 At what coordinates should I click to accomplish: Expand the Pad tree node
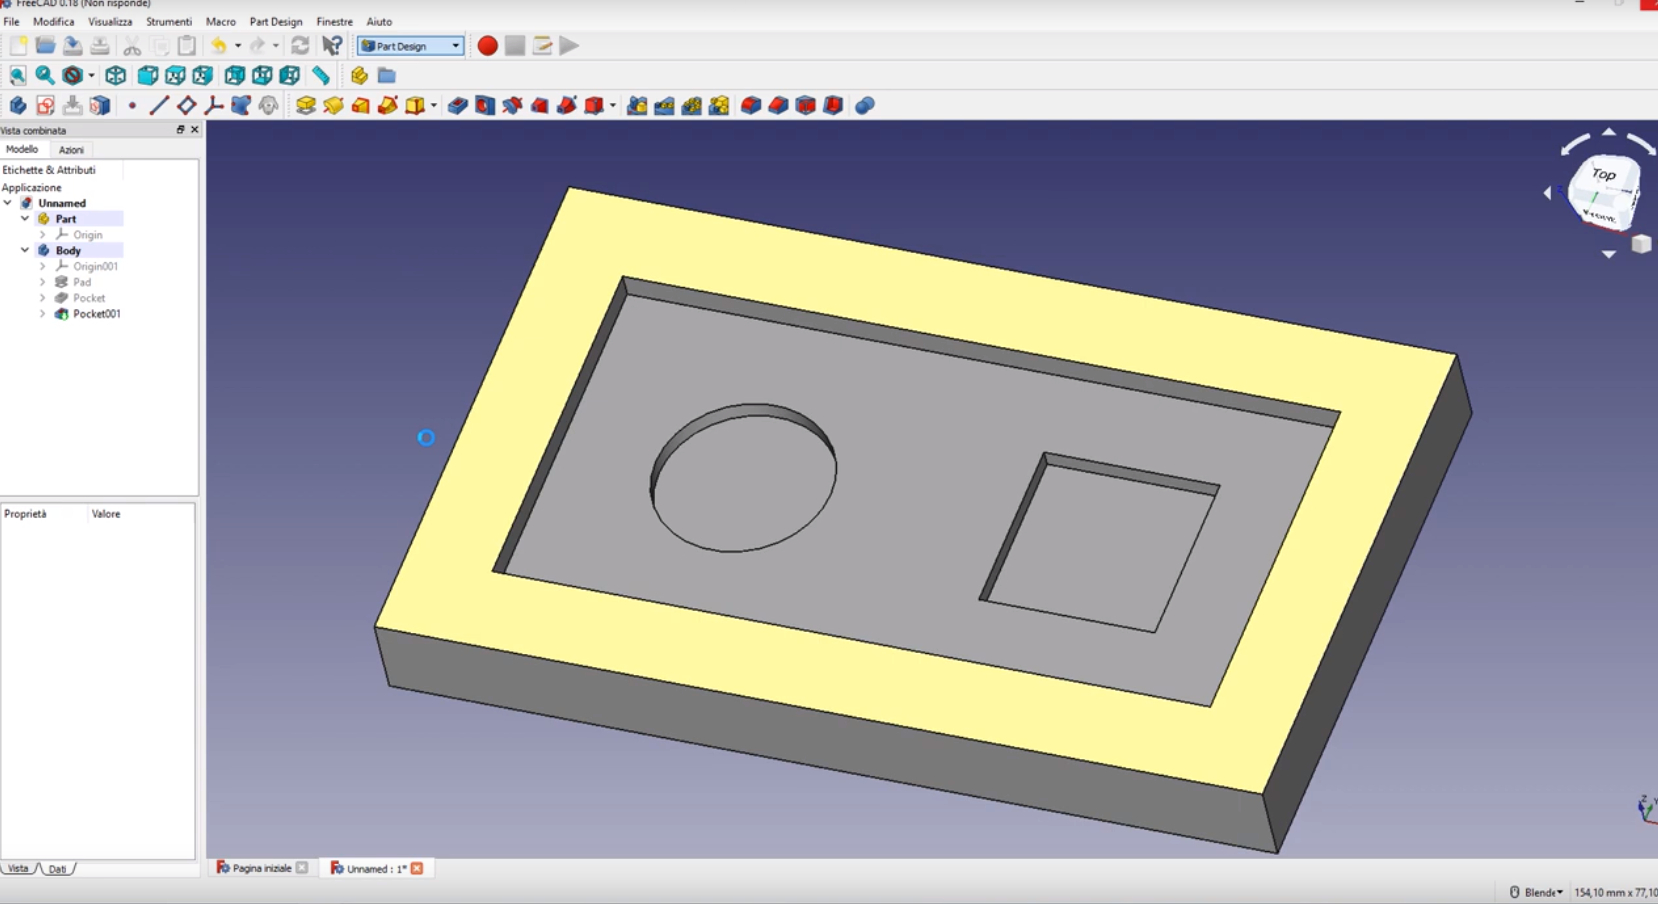pyautogui.click(x=42, y=282)
